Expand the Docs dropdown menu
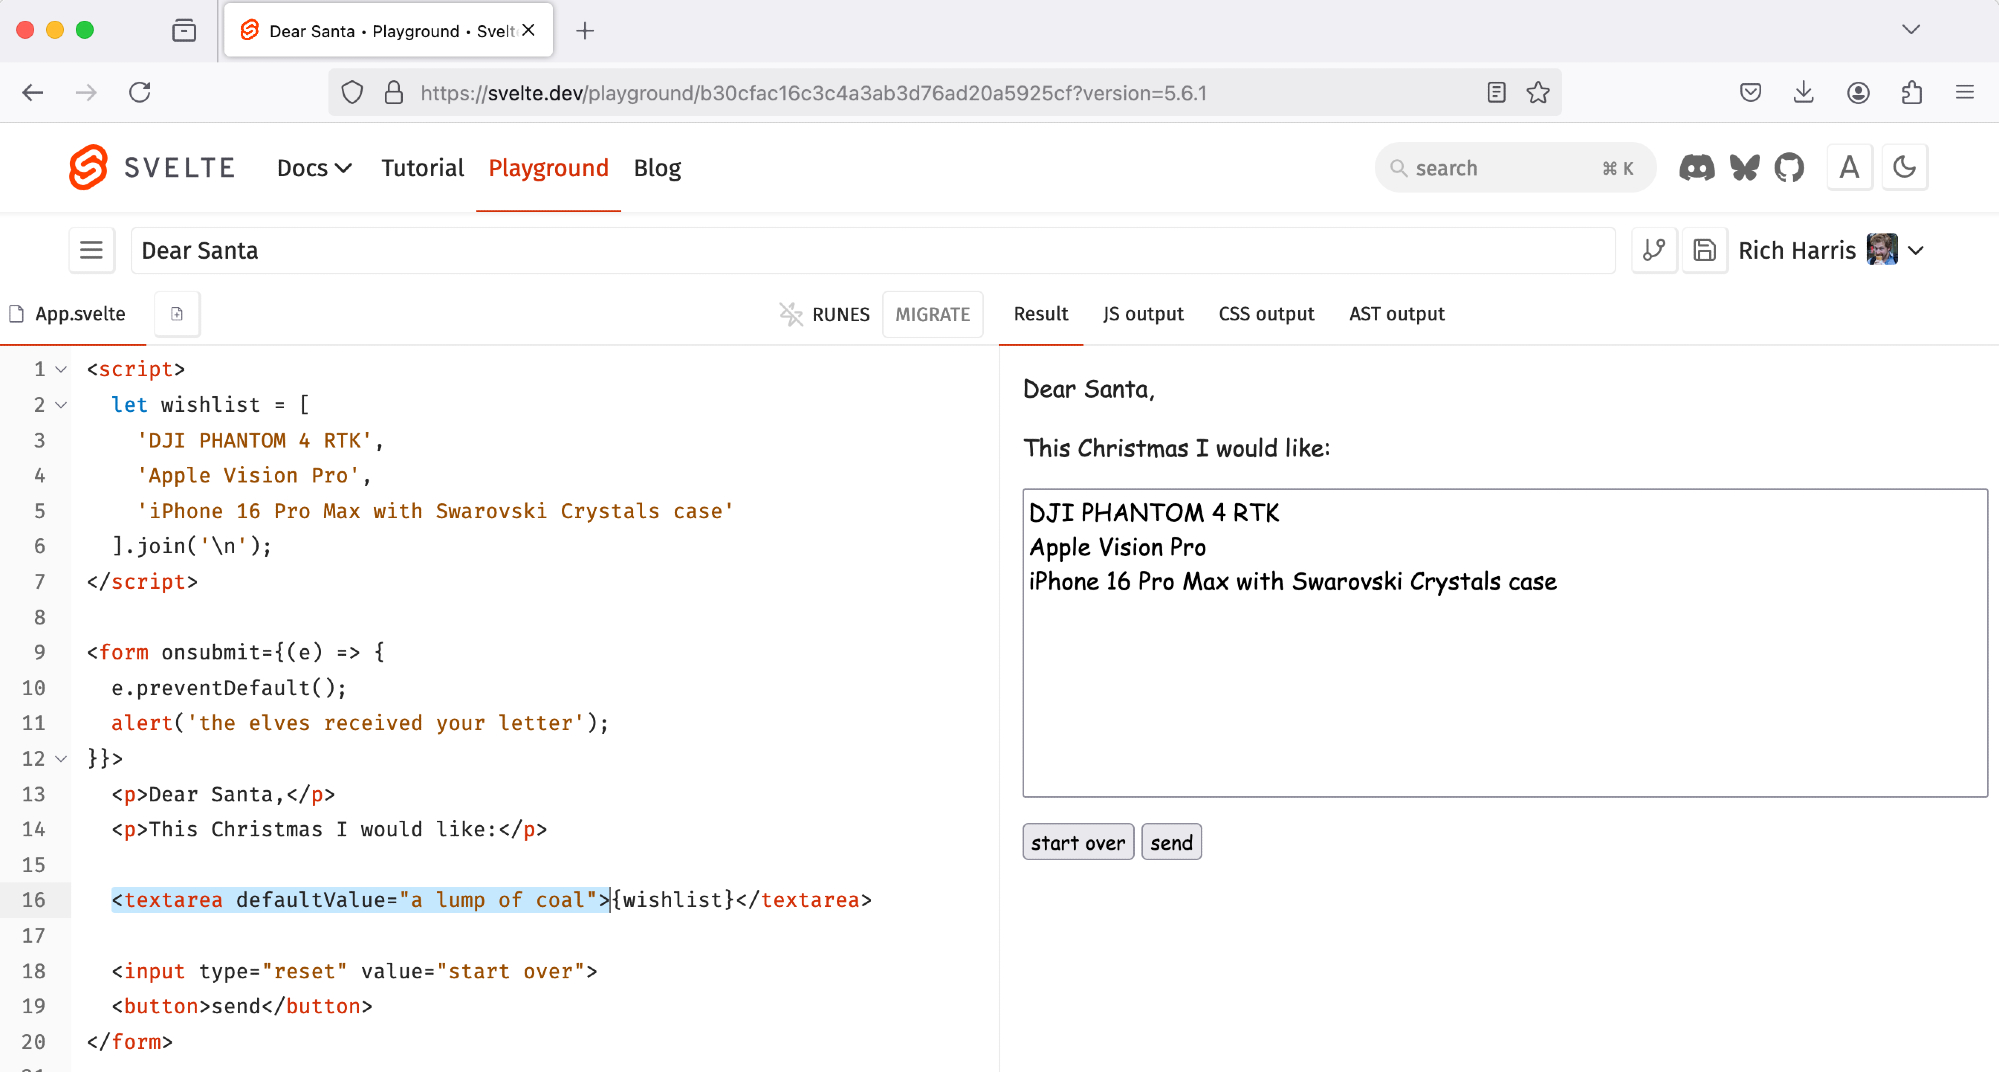Screen dimensions: 1999x1072 pyautogui.click(x=314, y=168)
